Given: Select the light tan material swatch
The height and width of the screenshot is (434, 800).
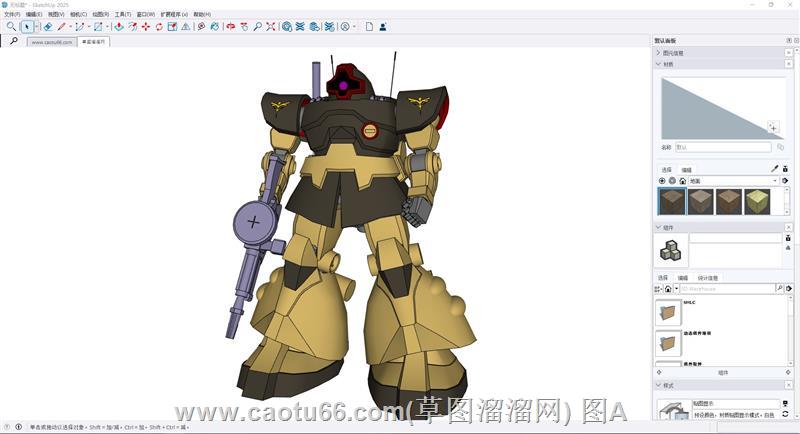Looking at the screenshot, I should click(701, 201).
